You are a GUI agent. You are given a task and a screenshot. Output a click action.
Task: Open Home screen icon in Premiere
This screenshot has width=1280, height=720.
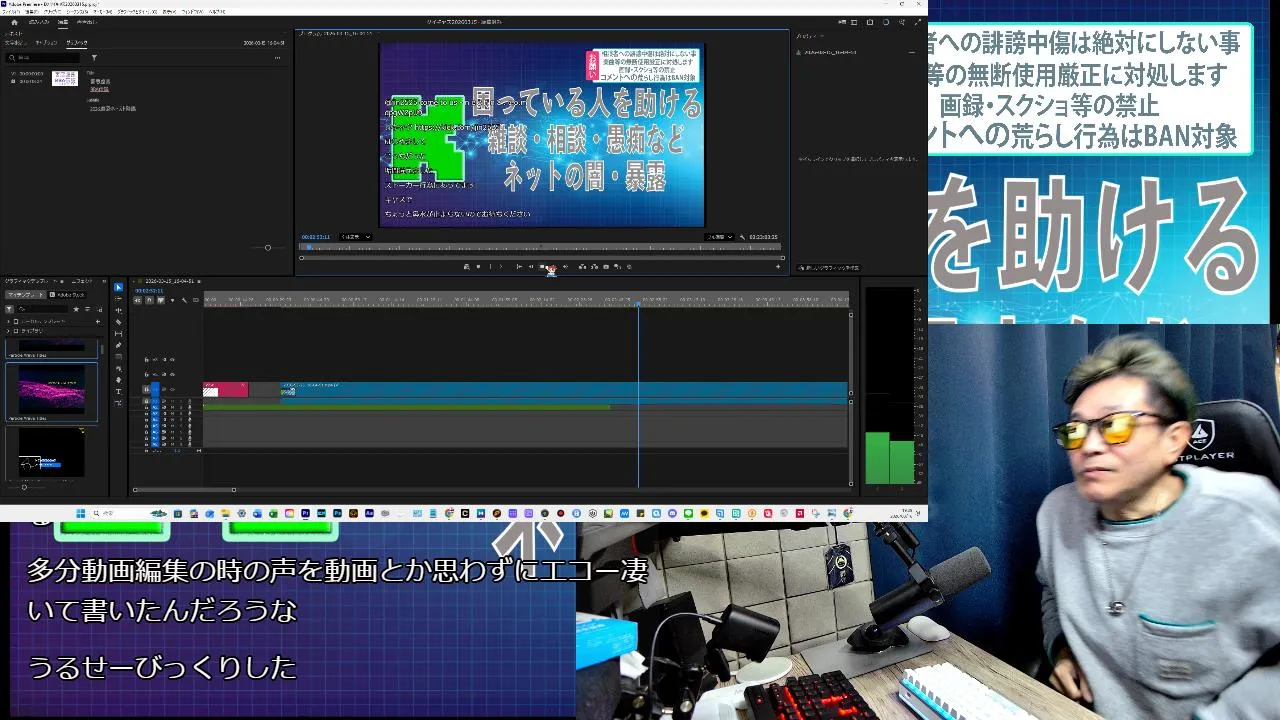14,22
